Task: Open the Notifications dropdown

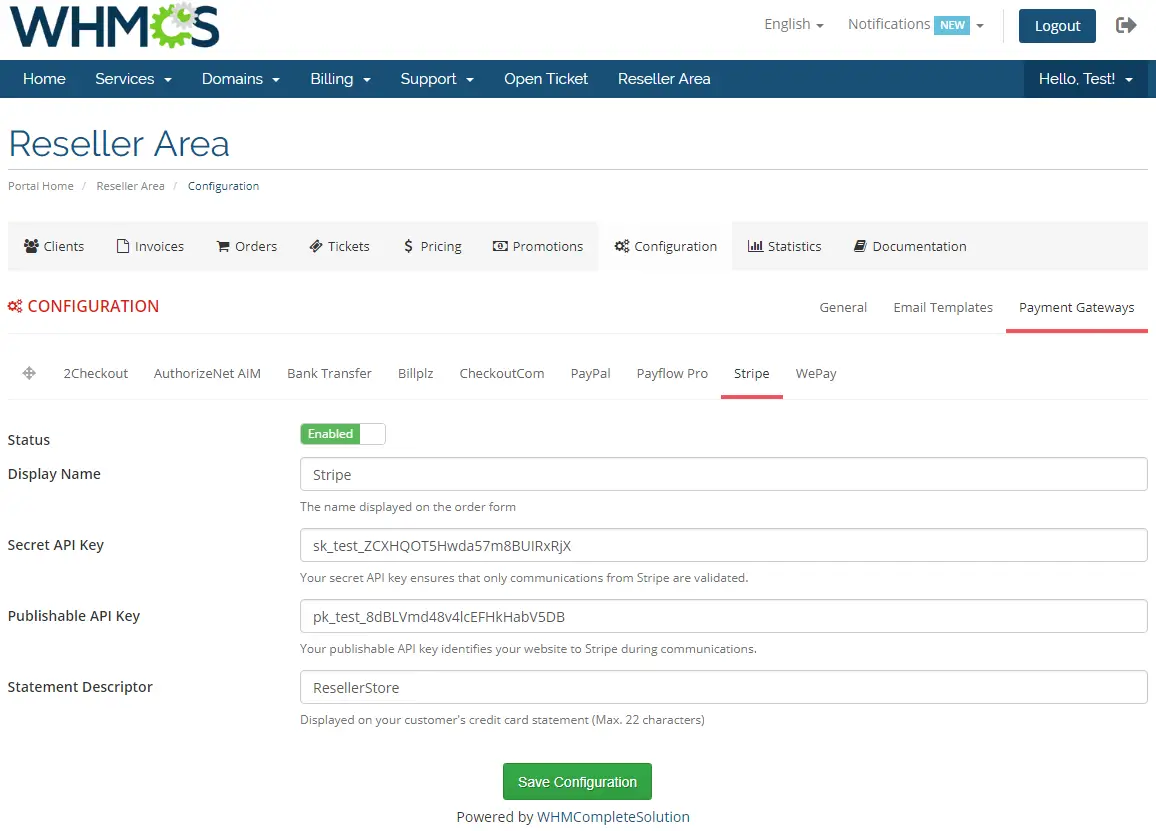Action: pyautogui.click(x=915, y=25)
